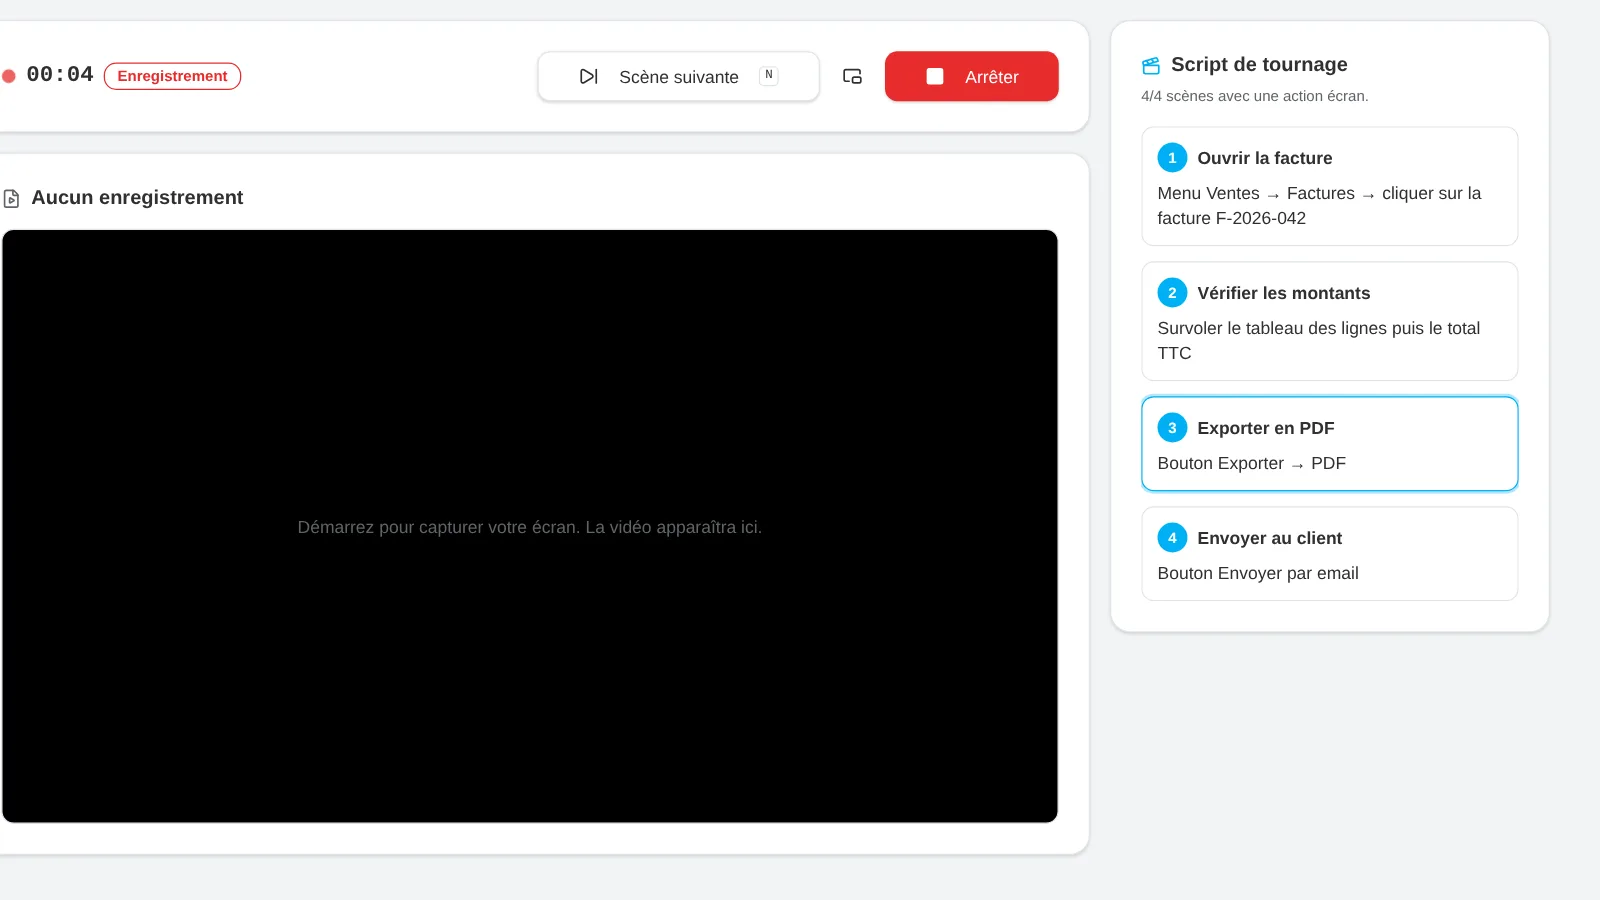Click the Enregistrement status badge
Screen dimensions: 1600x900
[172, 76]
